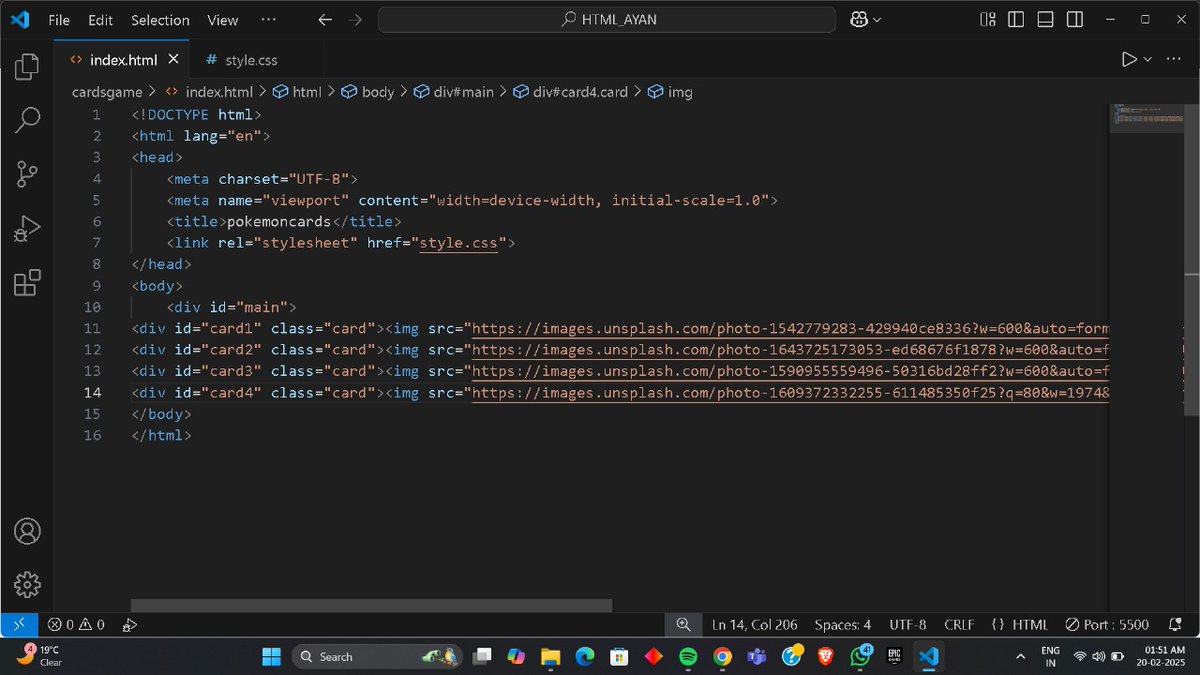1200x675 pixels.
Task: Change encoding via UTF-8
Action: point(908,624)
